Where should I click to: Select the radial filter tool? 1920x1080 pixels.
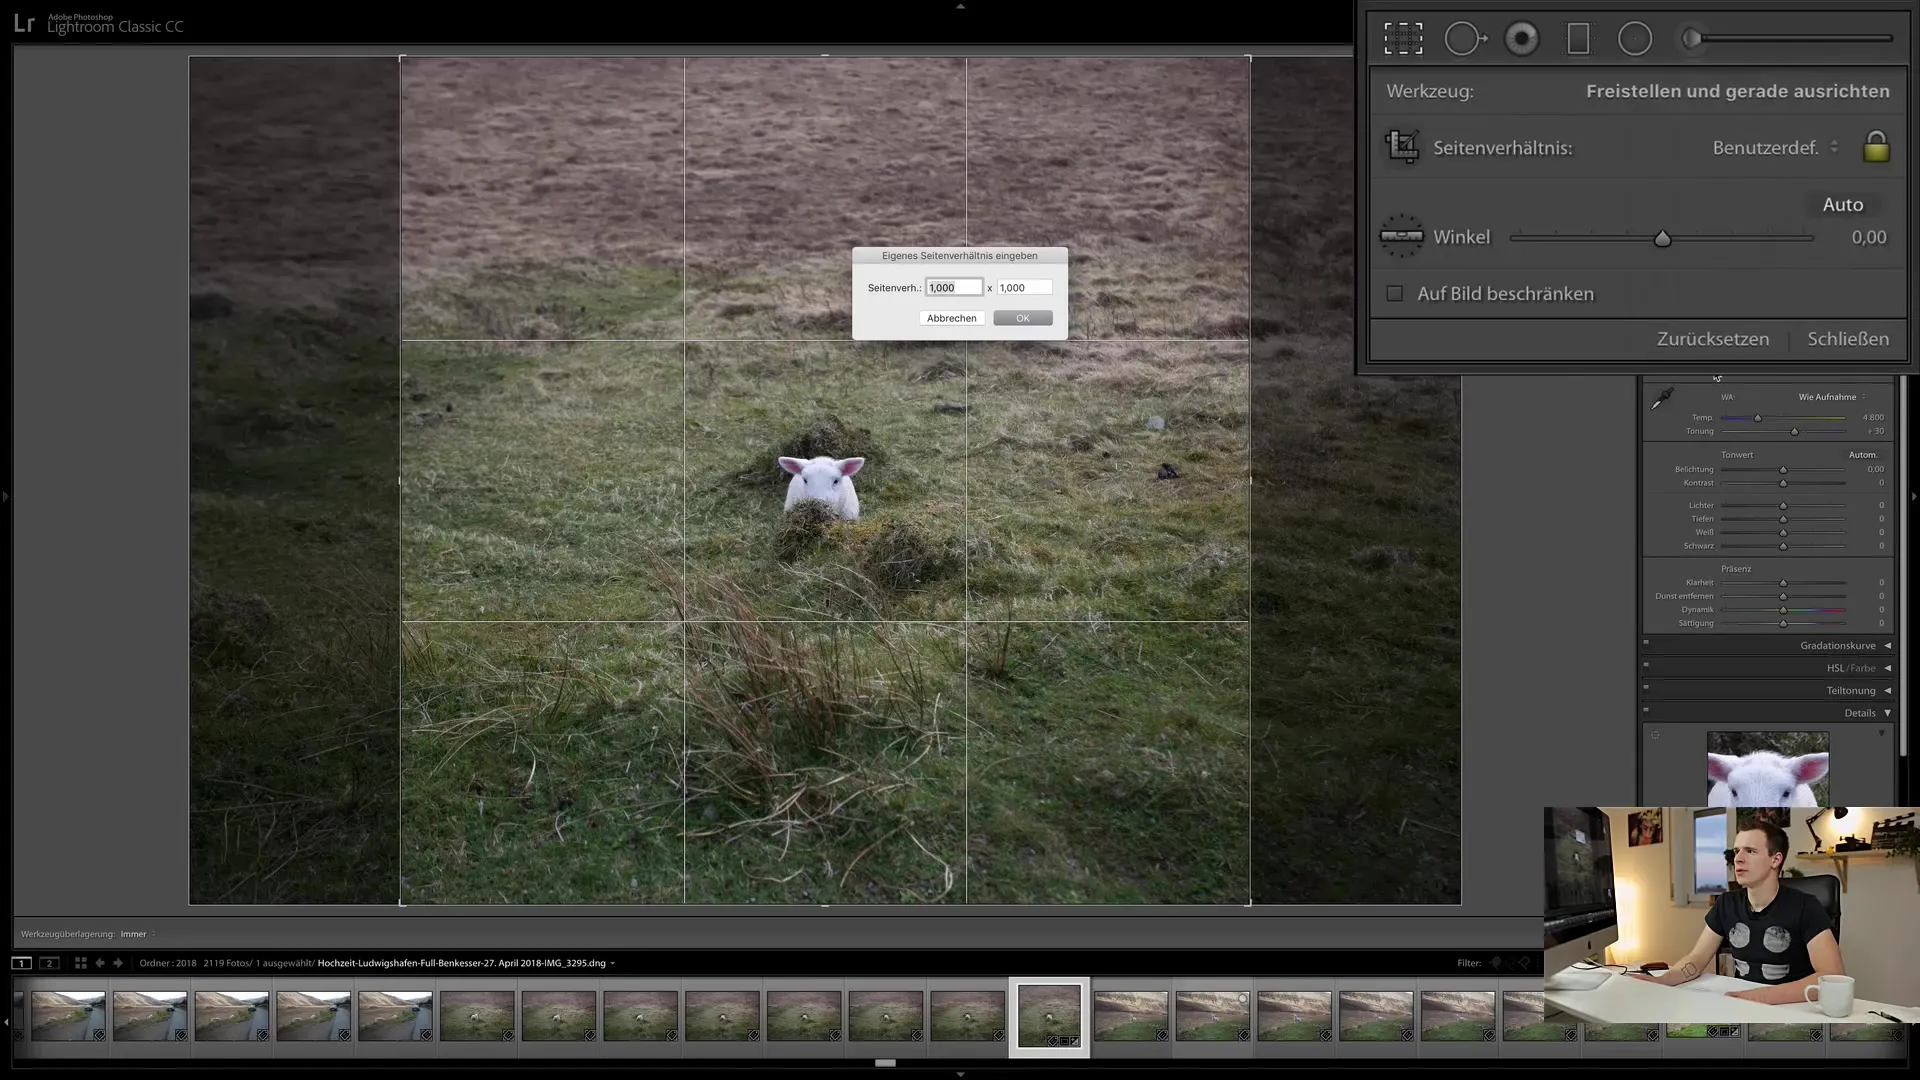click(x=1635, y=39)
